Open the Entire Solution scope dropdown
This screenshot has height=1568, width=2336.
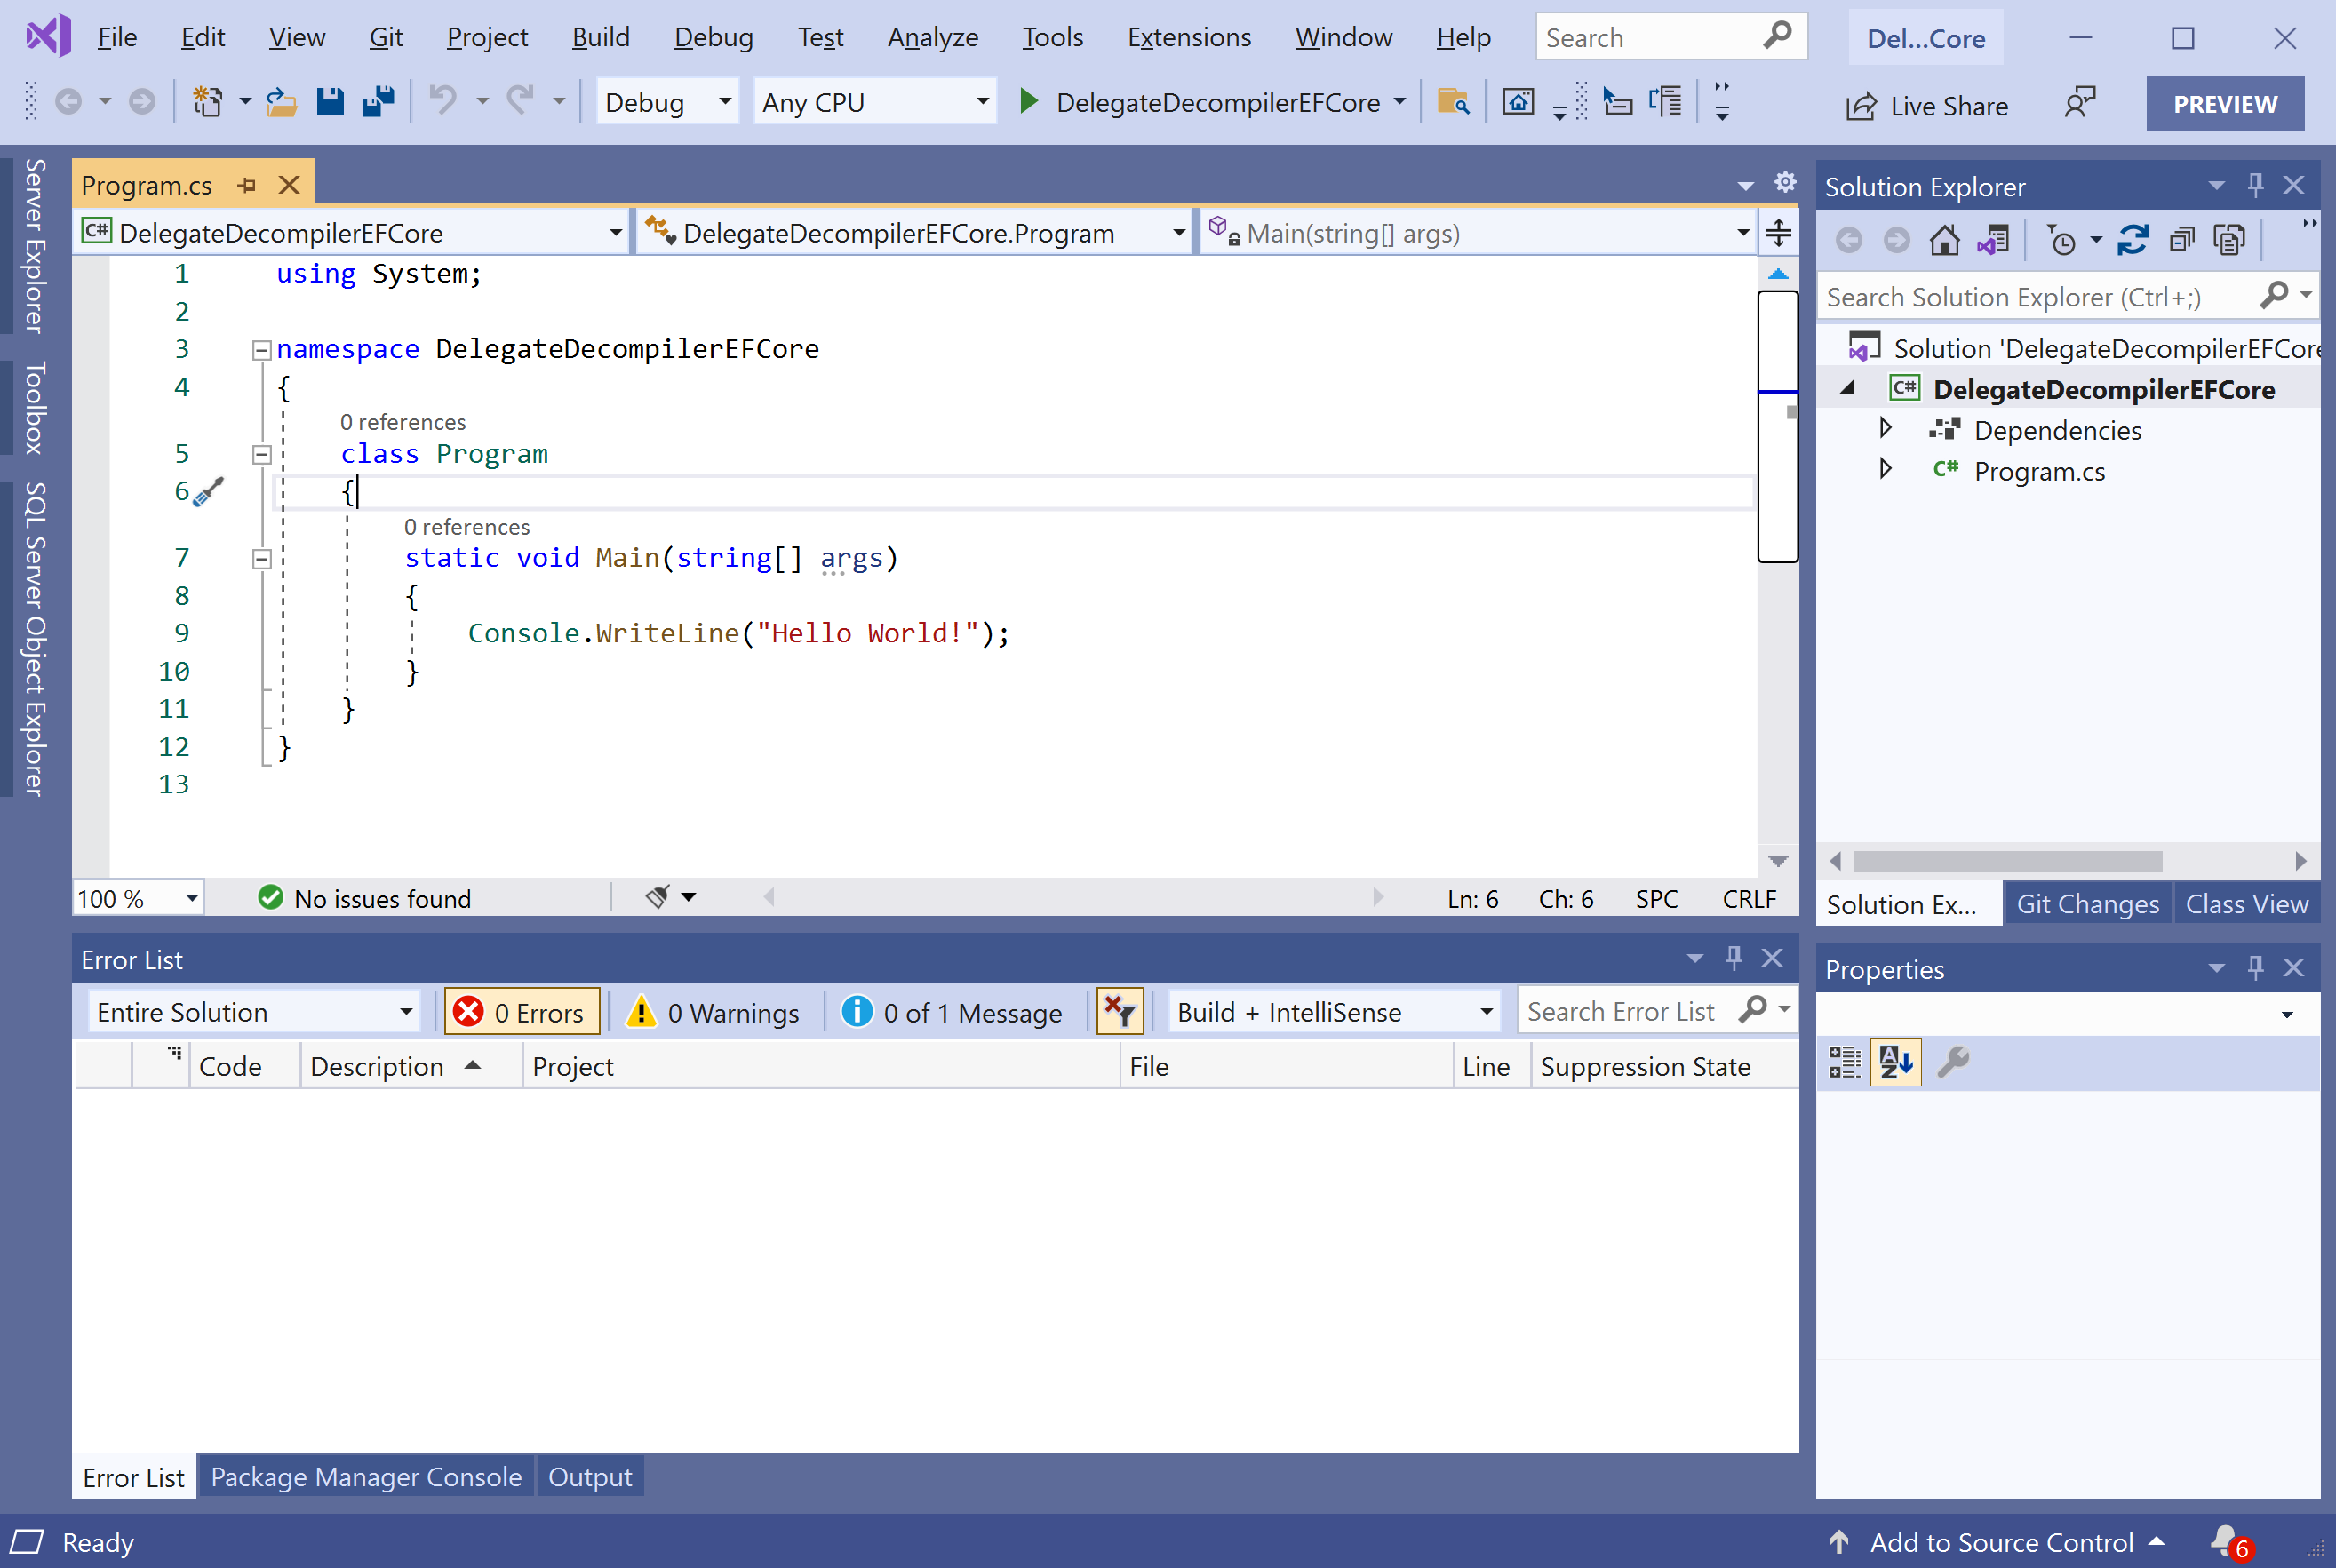[254, 1012]
